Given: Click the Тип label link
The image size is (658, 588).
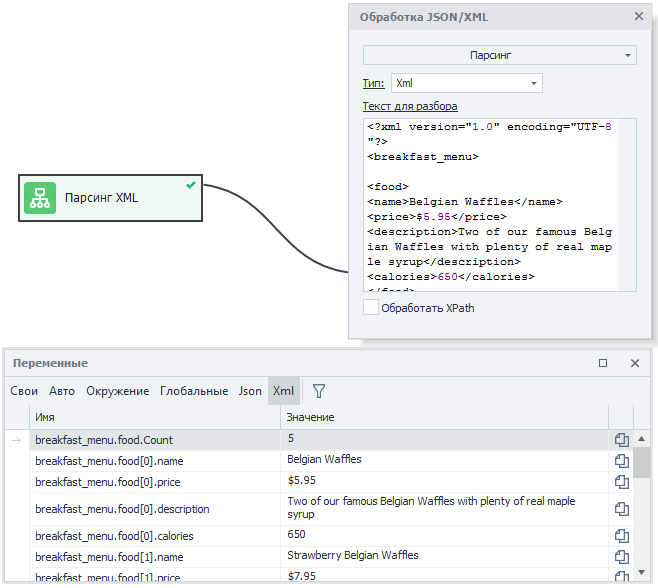Looking at the screenshot, I should [372, 83].
